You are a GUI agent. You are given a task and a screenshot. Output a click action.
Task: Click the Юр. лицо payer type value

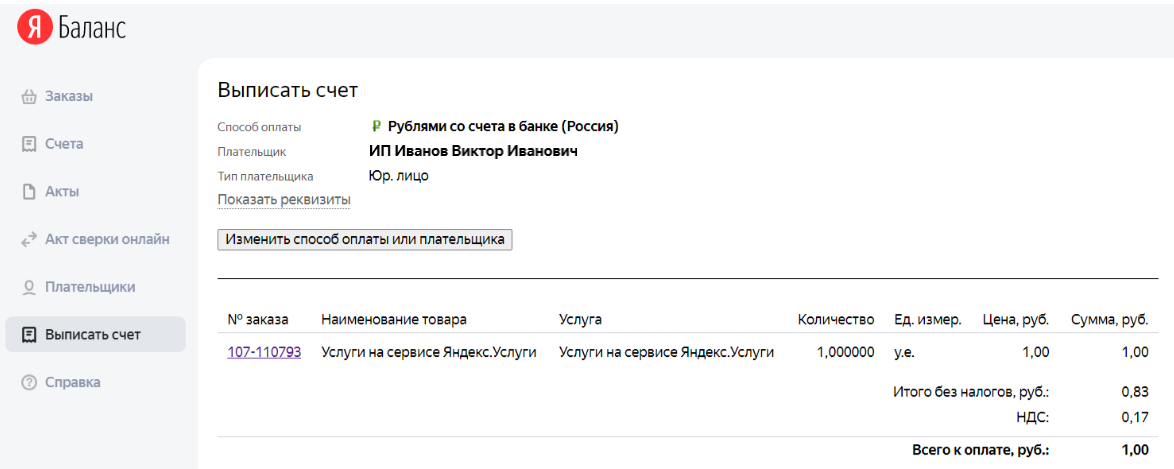[x=399, y=176]
